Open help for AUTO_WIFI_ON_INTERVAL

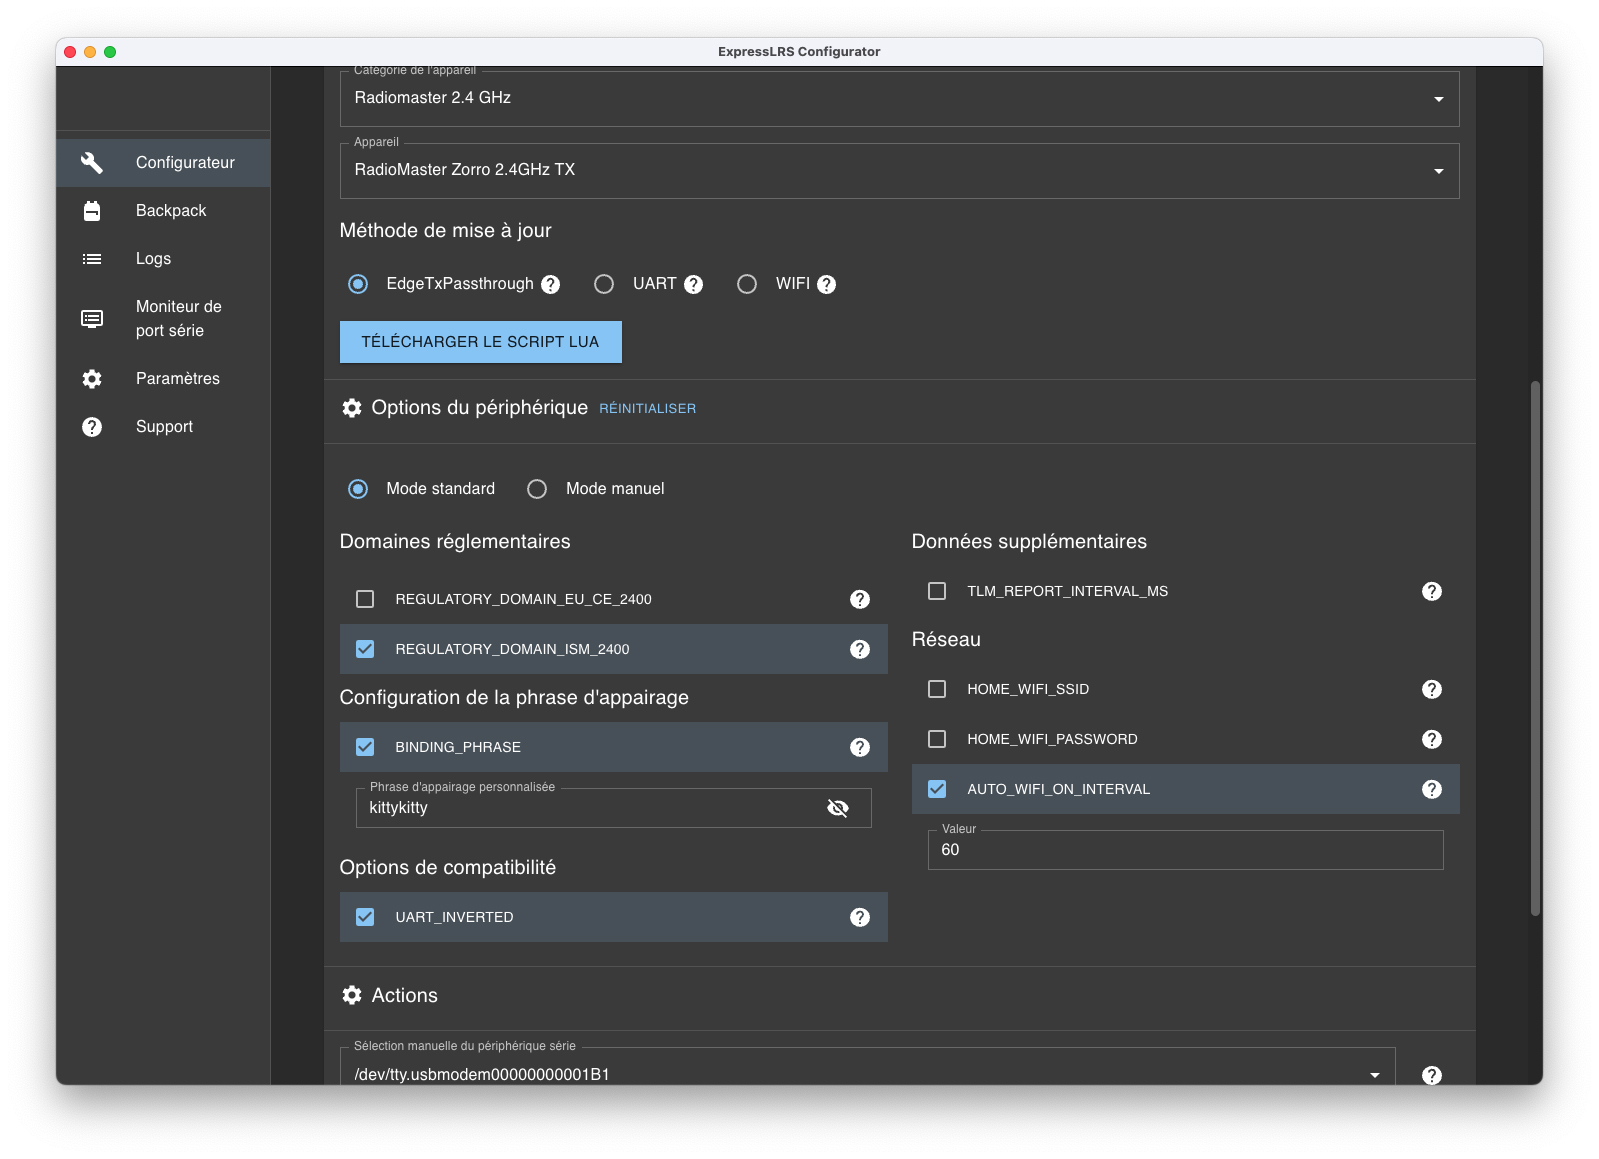point(1432,789)
